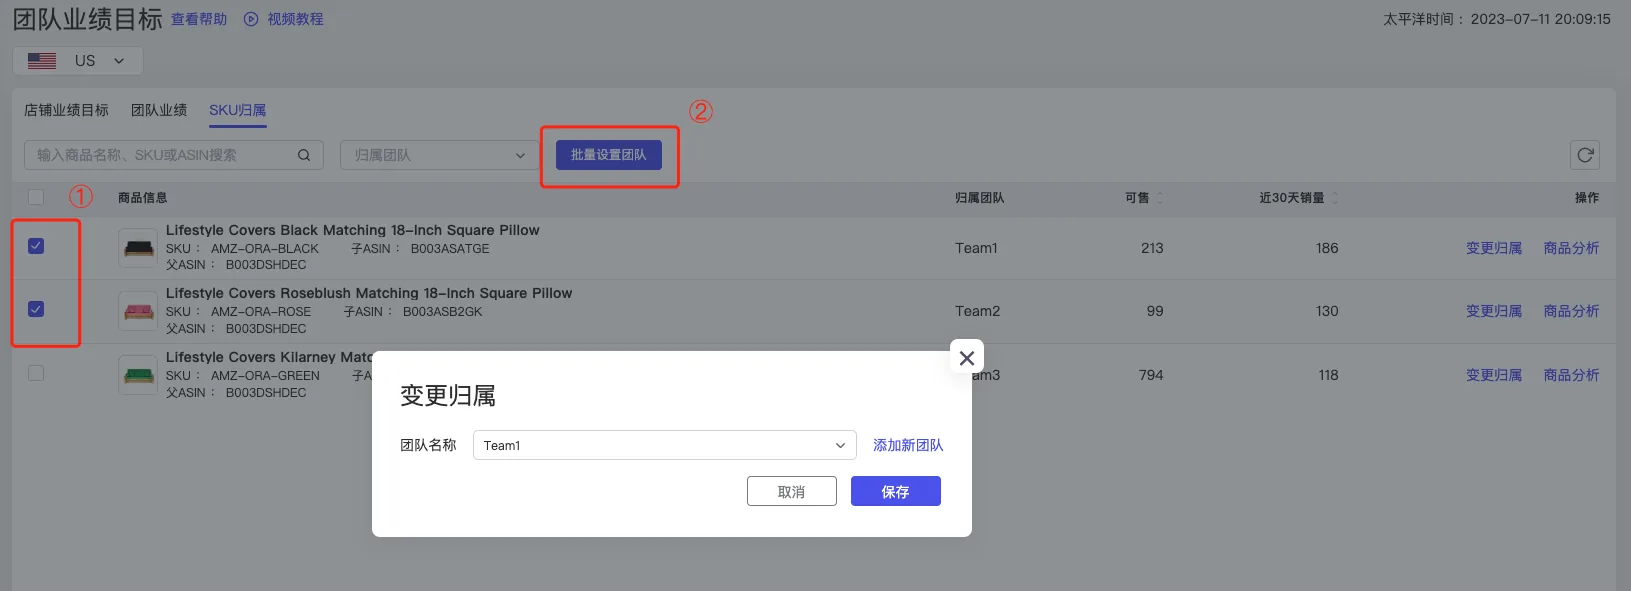Click the 130 sales value
1631x591 pixels.
click(1327, 311)
